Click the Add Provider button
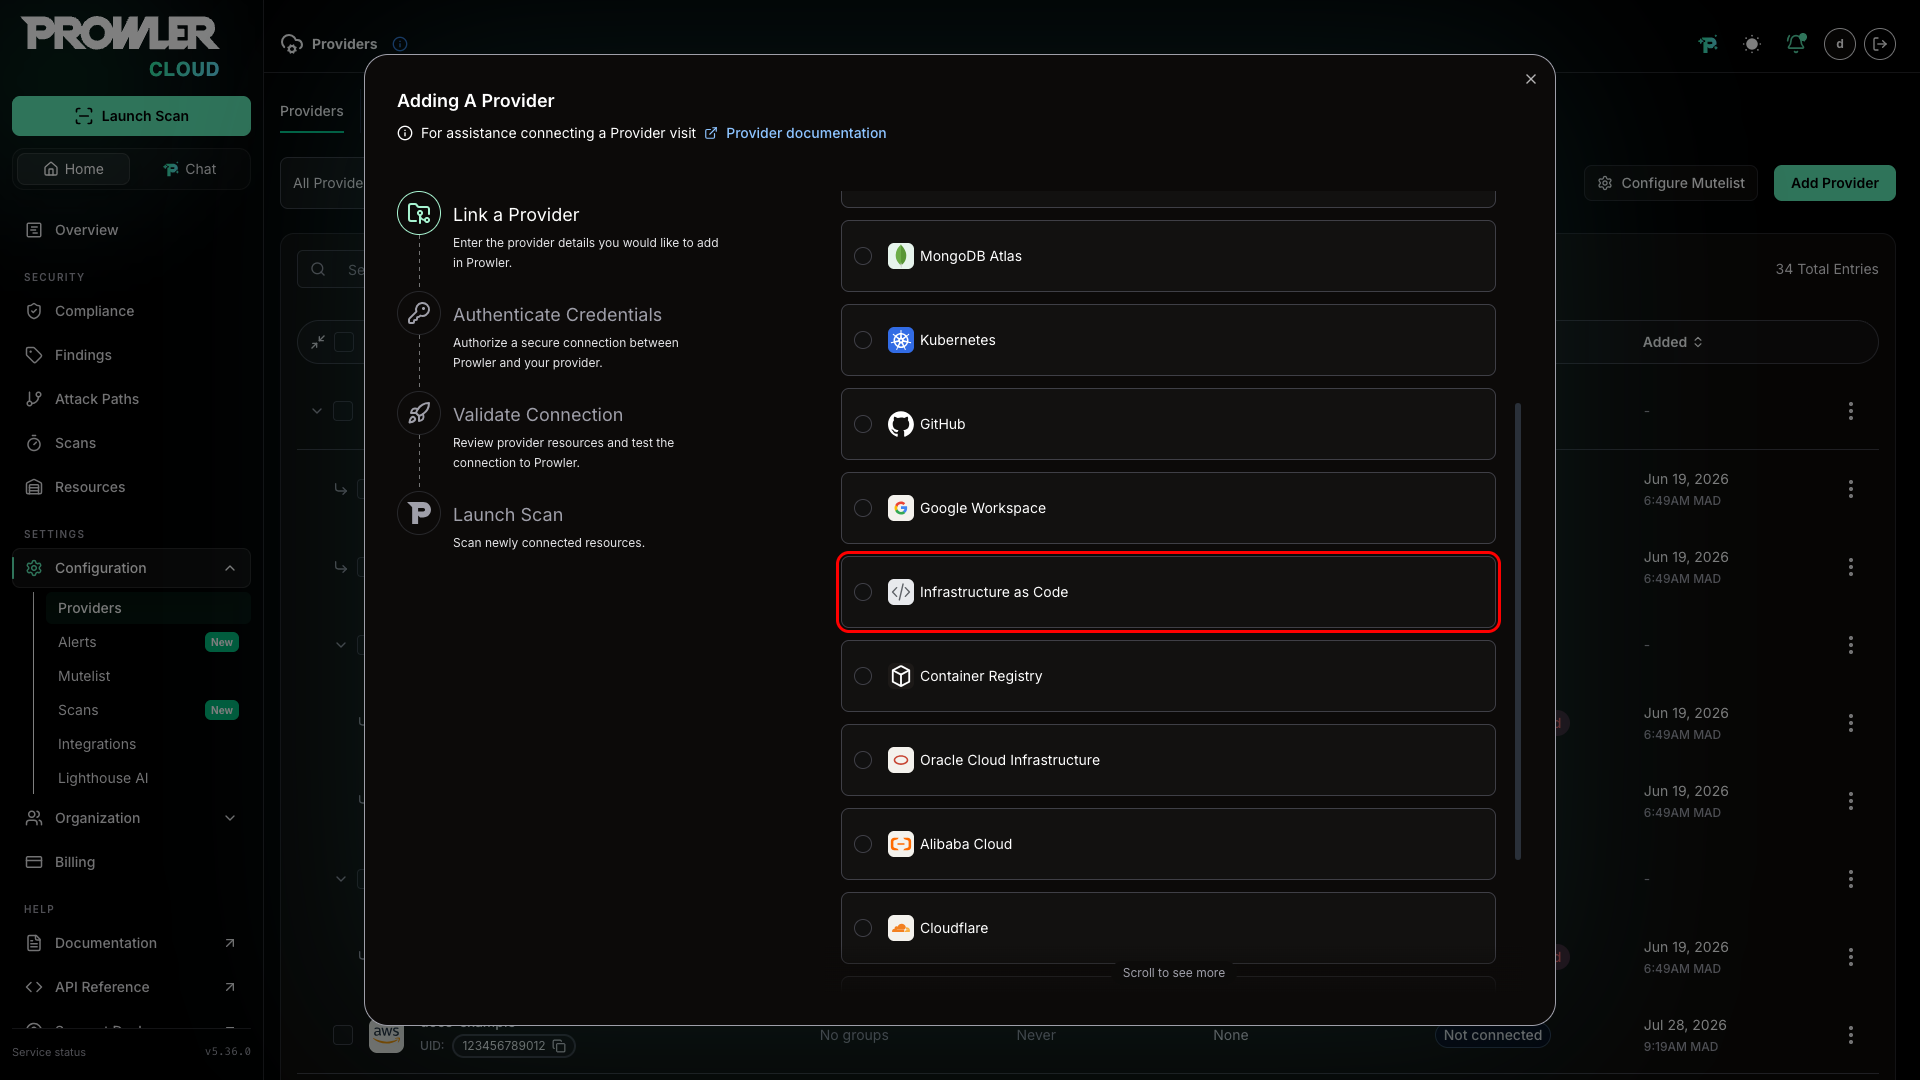 pyautogui.click(x=1834, y=183)
